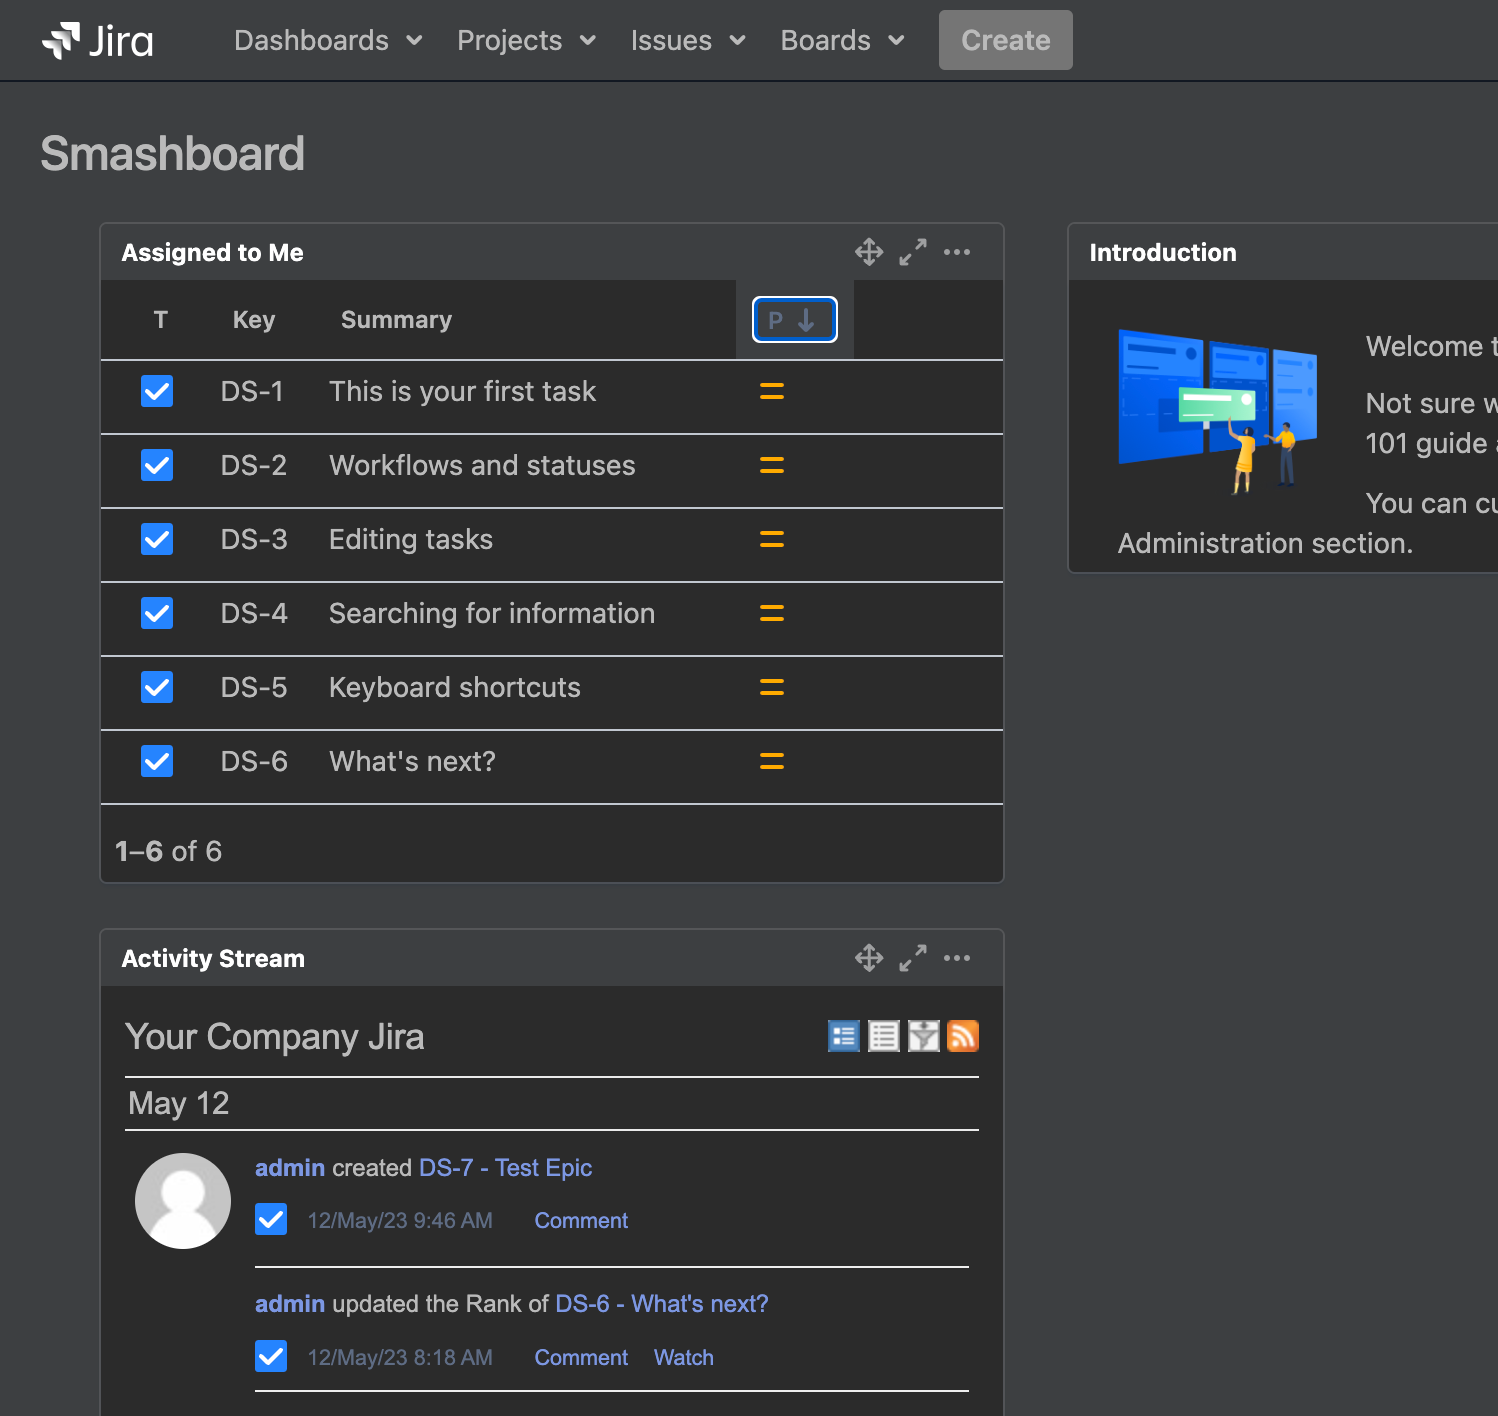Click Comment under DS-6 activity

point(581,1357)
